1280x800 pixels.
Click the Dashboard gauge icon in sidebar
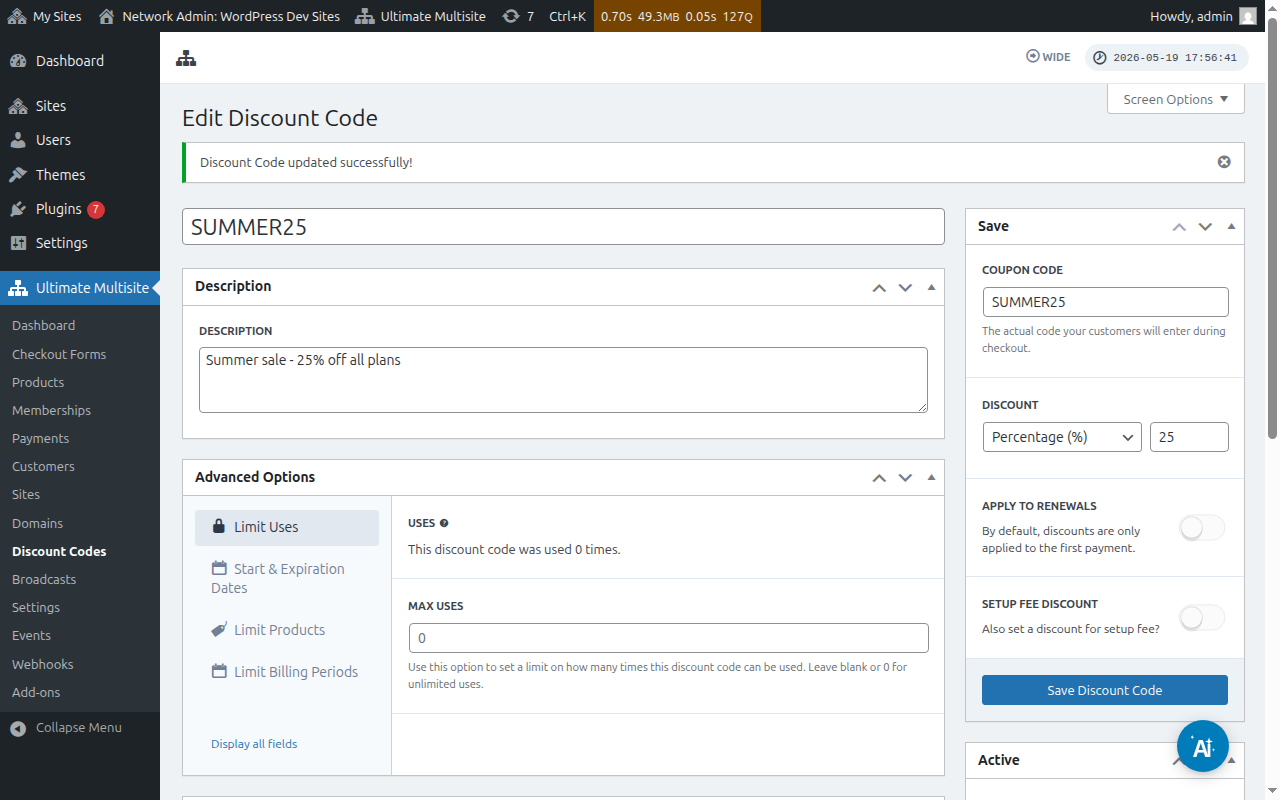(x=18, y=61)
